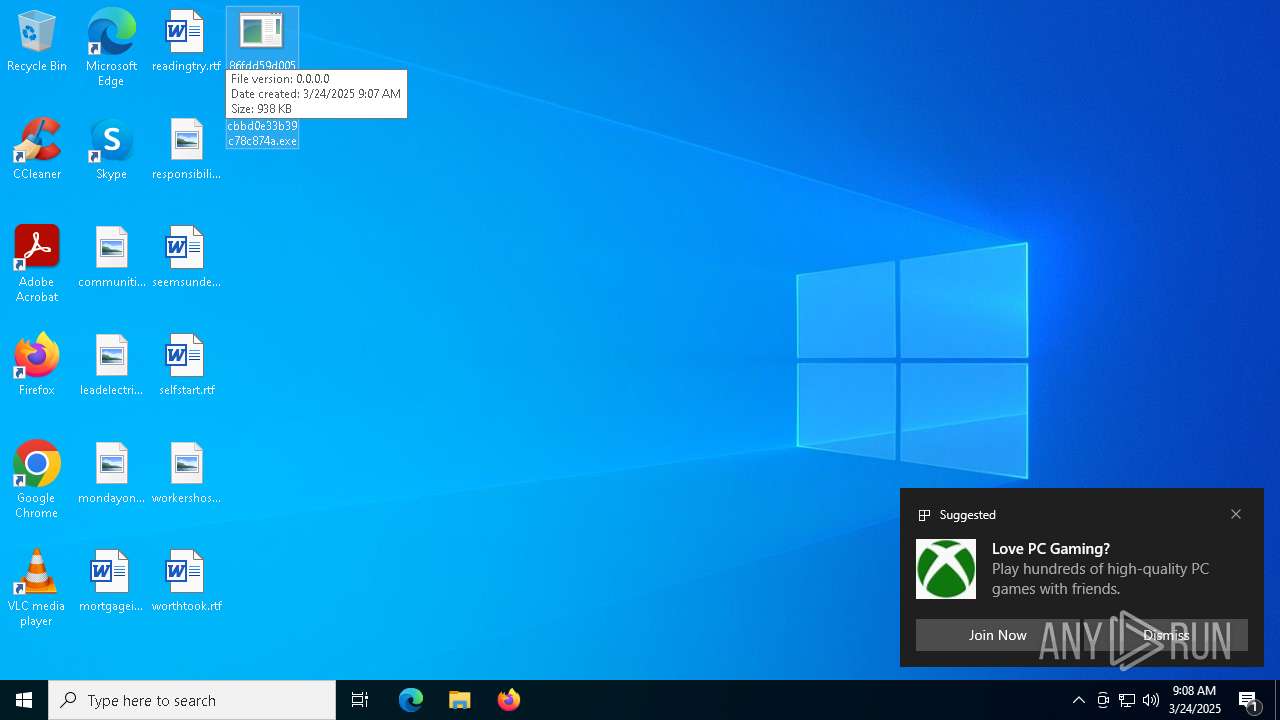Viewport: 1280px width, 720px height.
Task: Select the CCleaner desktop shortcut
Action: pyautogui.click(x=37, y=149)
